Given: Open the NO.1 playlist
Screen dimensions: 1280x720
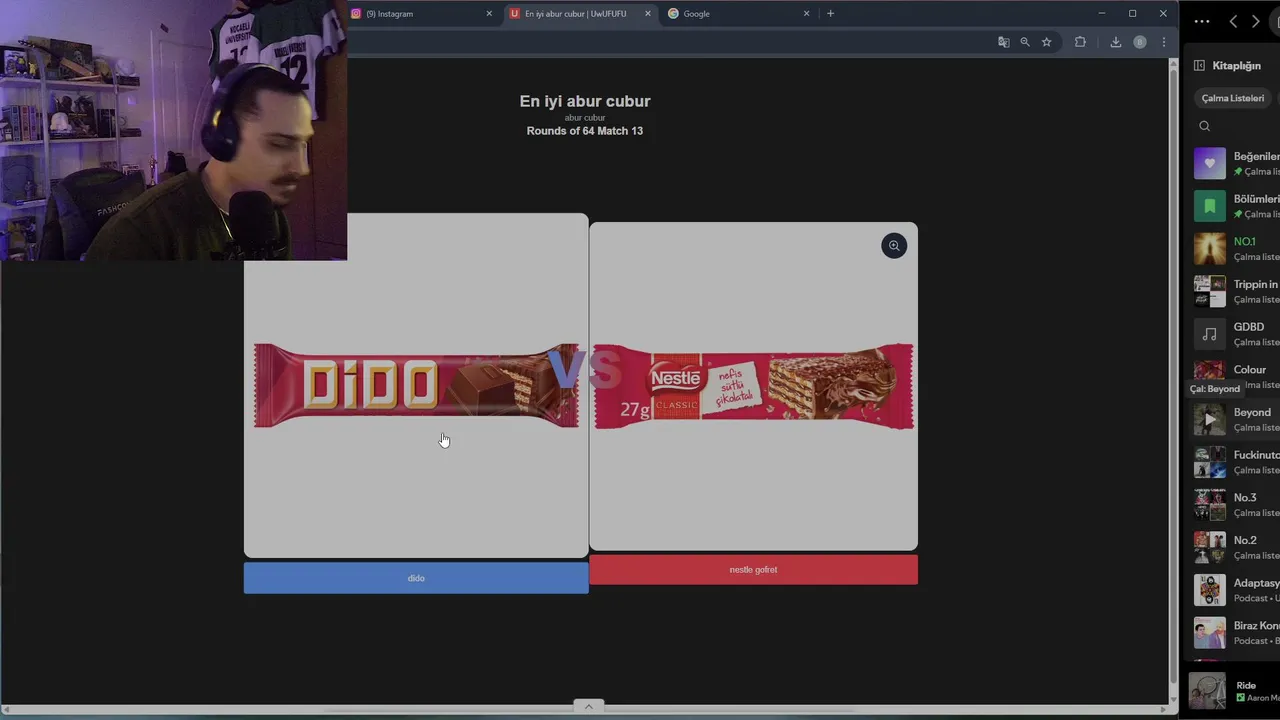Looking at the screenshot, I should click(x=1236, y=249).
